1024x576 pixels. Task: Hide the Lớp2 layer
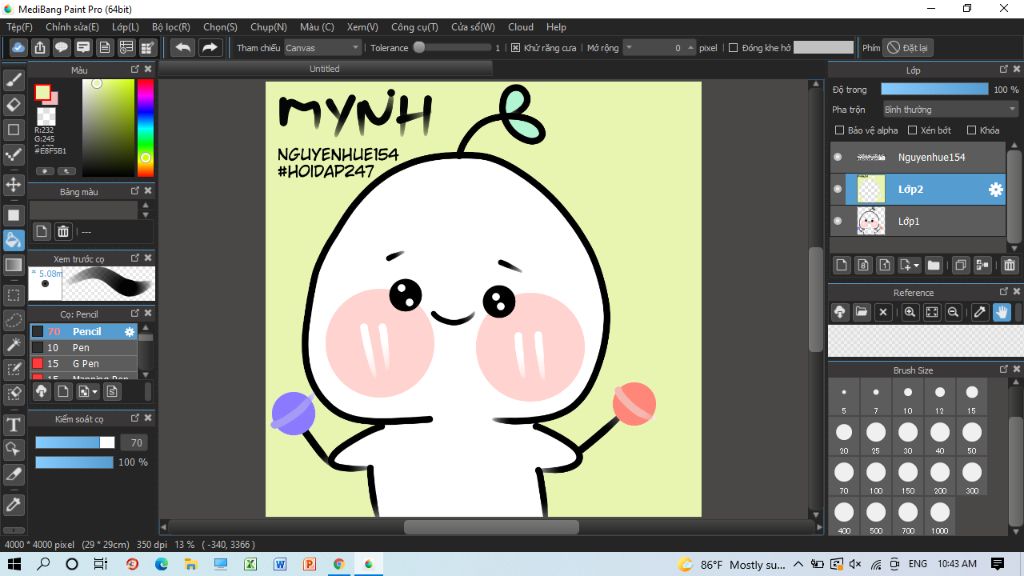pyautogui.click(x=838, y=189)
